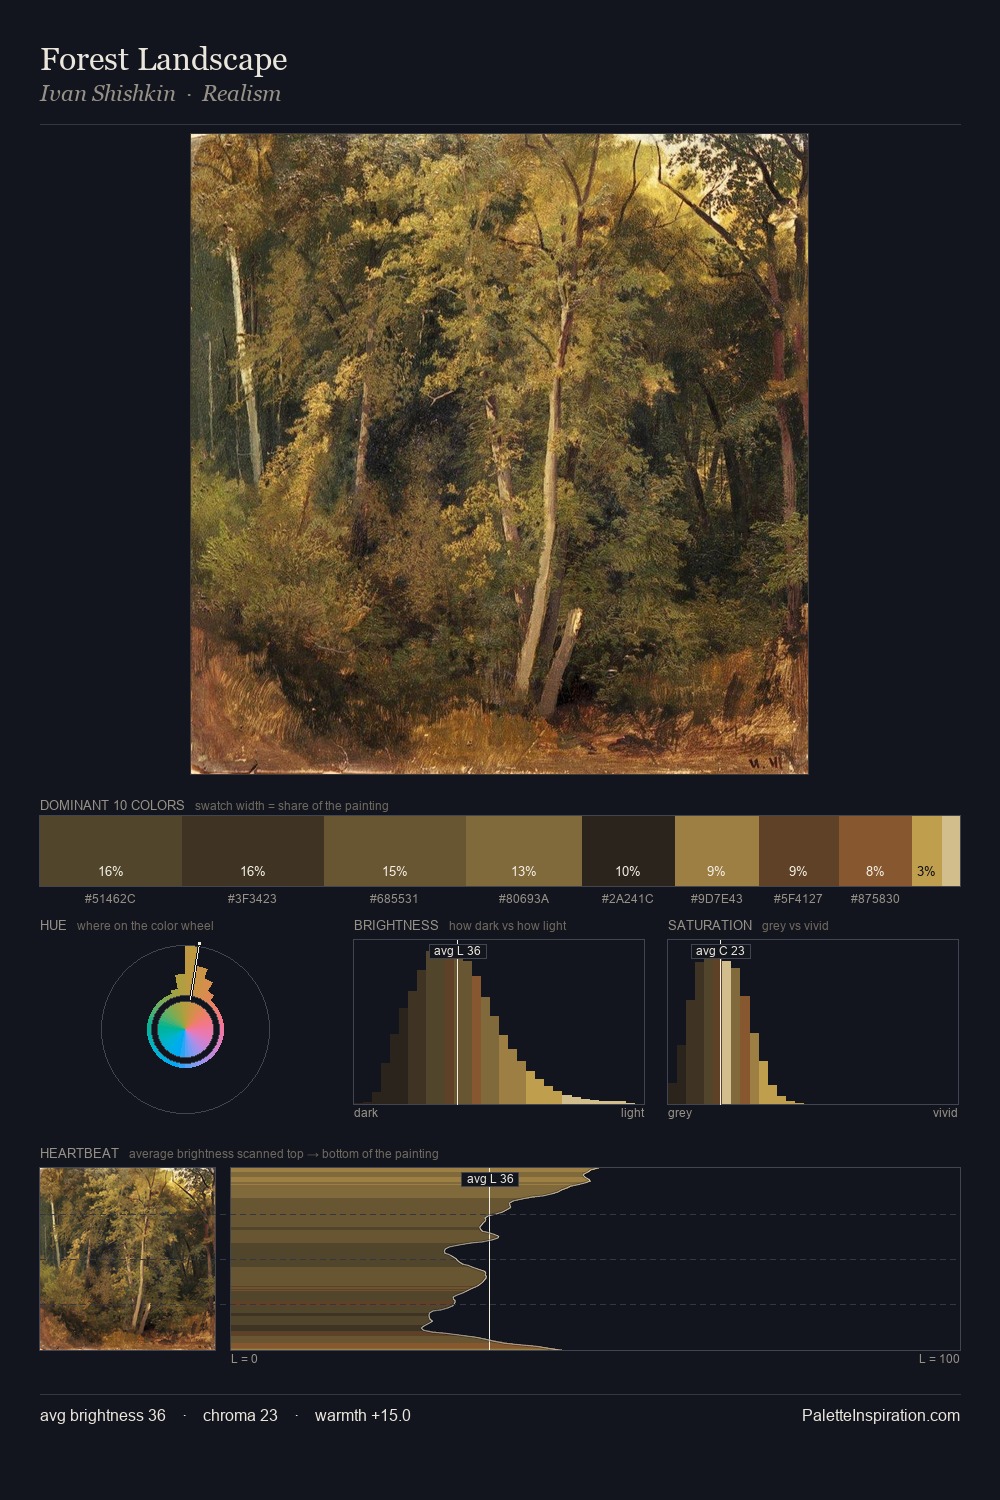This screenshot has width=1000, height=1500.
Task: Click the 'avg L 36' marker in Brightness histogram
Action: pos(457,951)
